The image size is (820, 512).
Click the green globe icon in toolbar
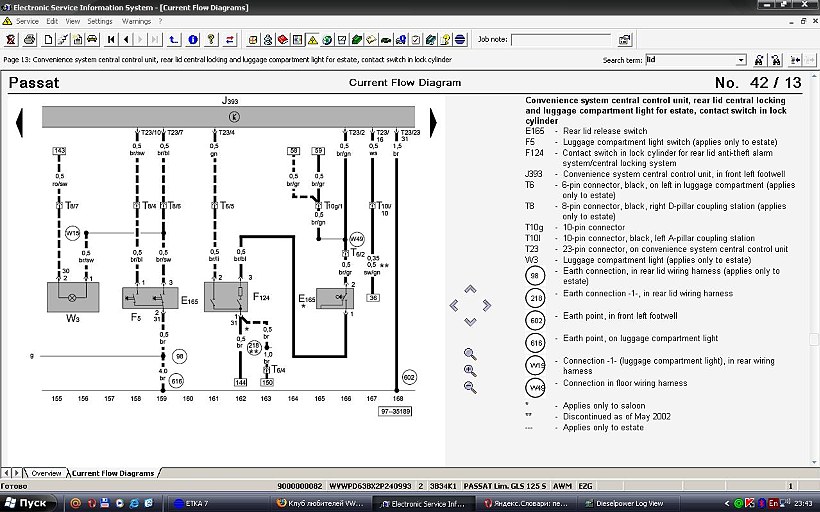pyautogui.click(x=327, y=39)
